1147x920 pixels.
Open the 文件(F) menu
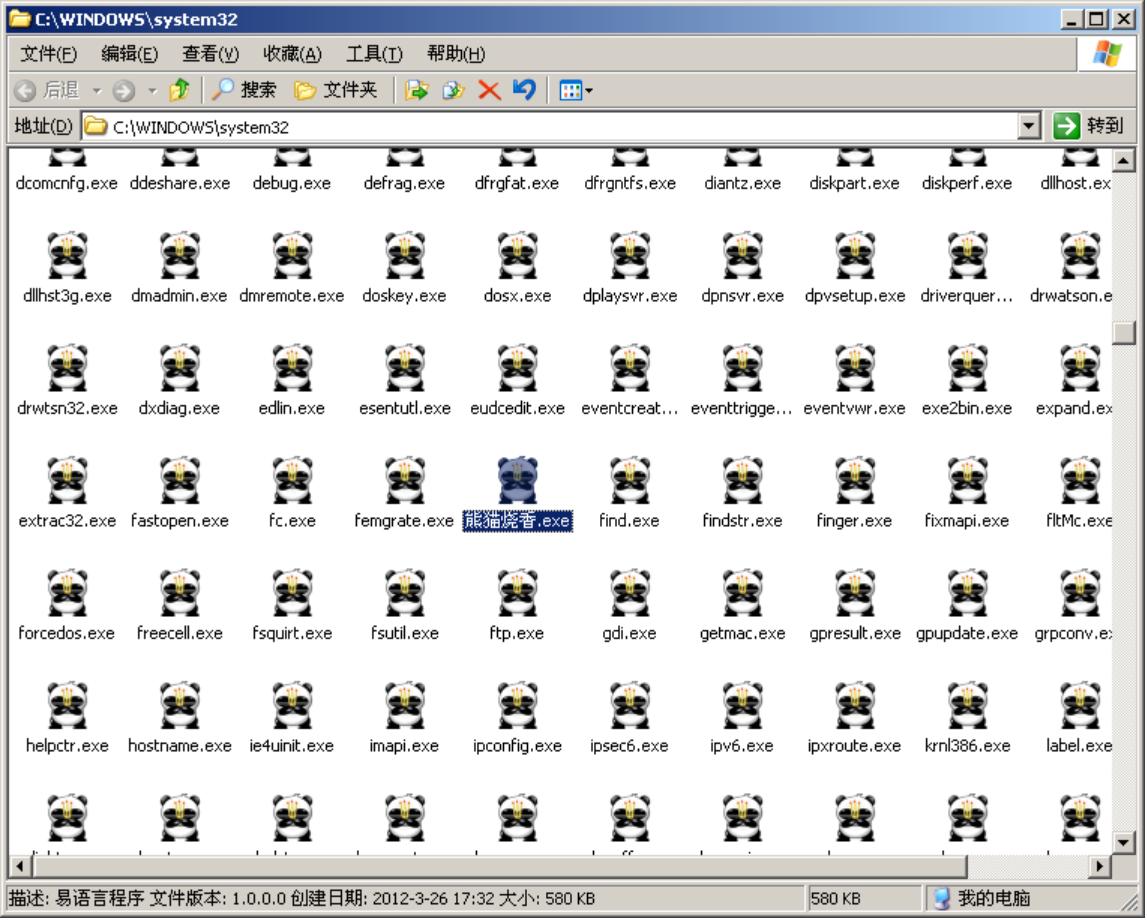(49, 53)
